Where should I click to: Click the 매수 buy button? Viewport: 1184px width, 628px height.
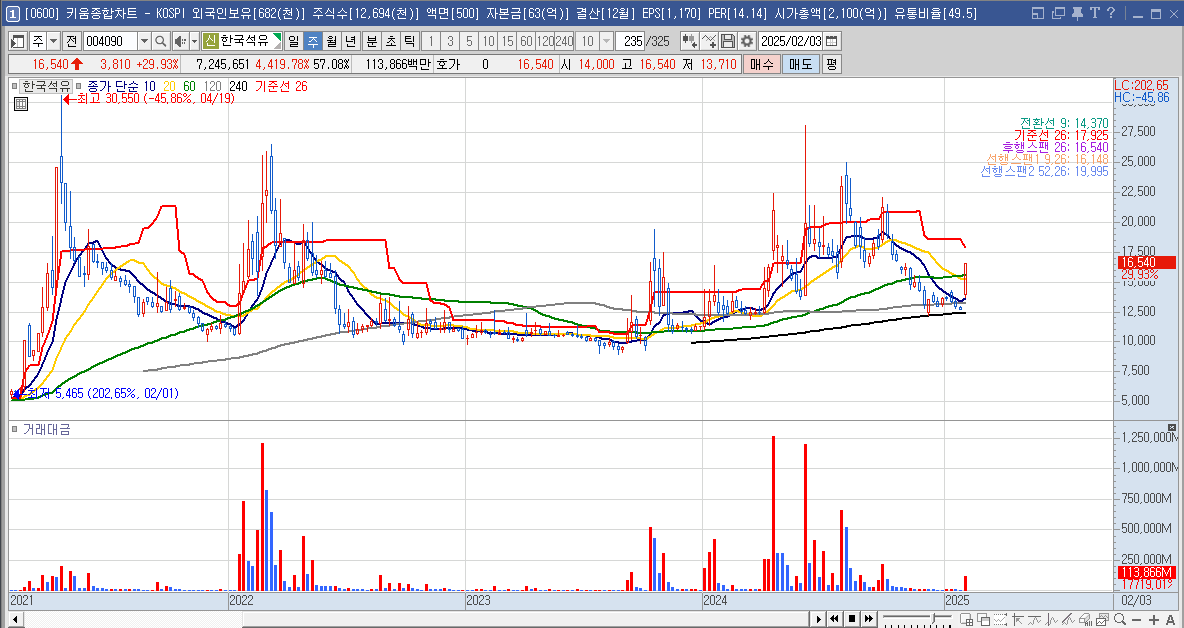762,64
